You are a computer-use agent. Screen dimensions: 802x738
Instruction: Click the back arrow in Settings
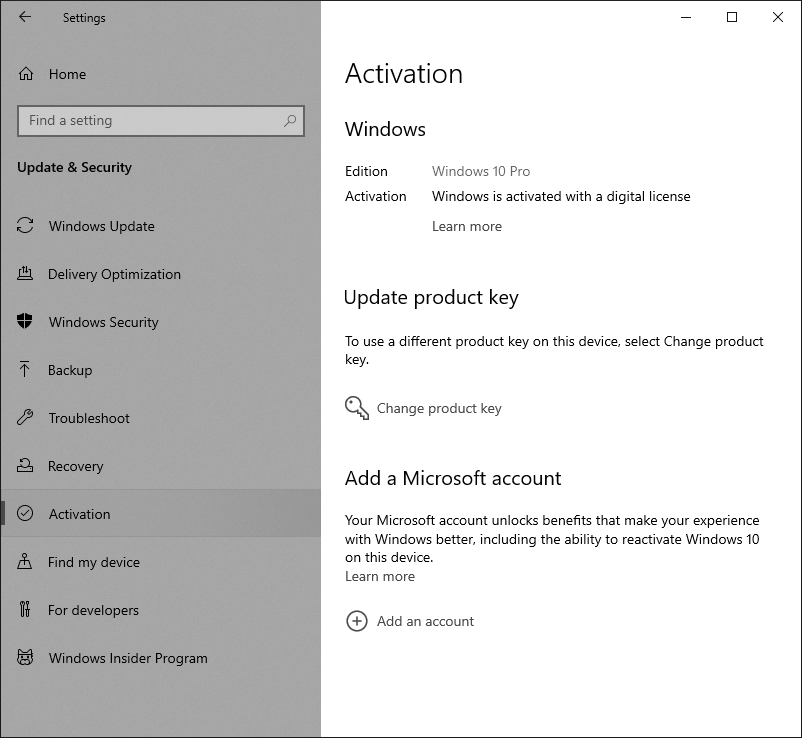tap(25, 17)
